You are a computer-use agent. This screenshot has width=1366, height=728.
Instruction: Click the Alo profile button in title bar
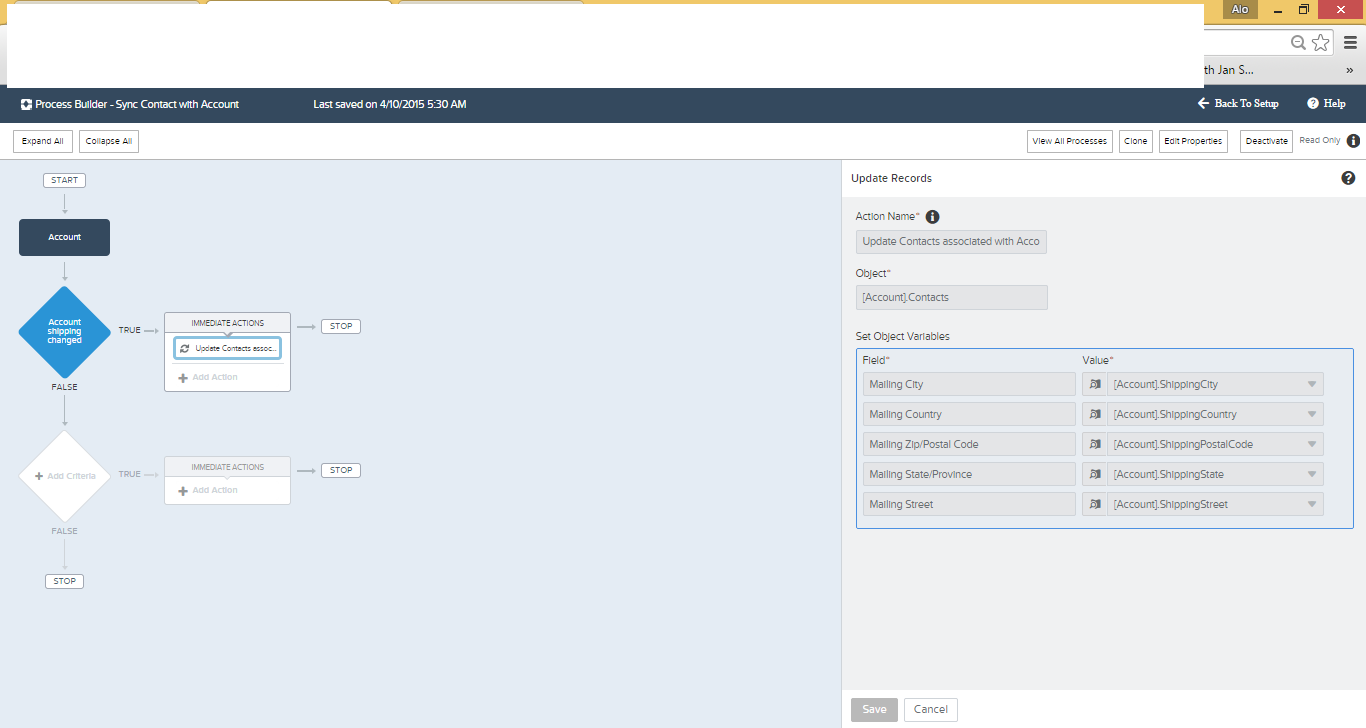(x=1240, y=9)
